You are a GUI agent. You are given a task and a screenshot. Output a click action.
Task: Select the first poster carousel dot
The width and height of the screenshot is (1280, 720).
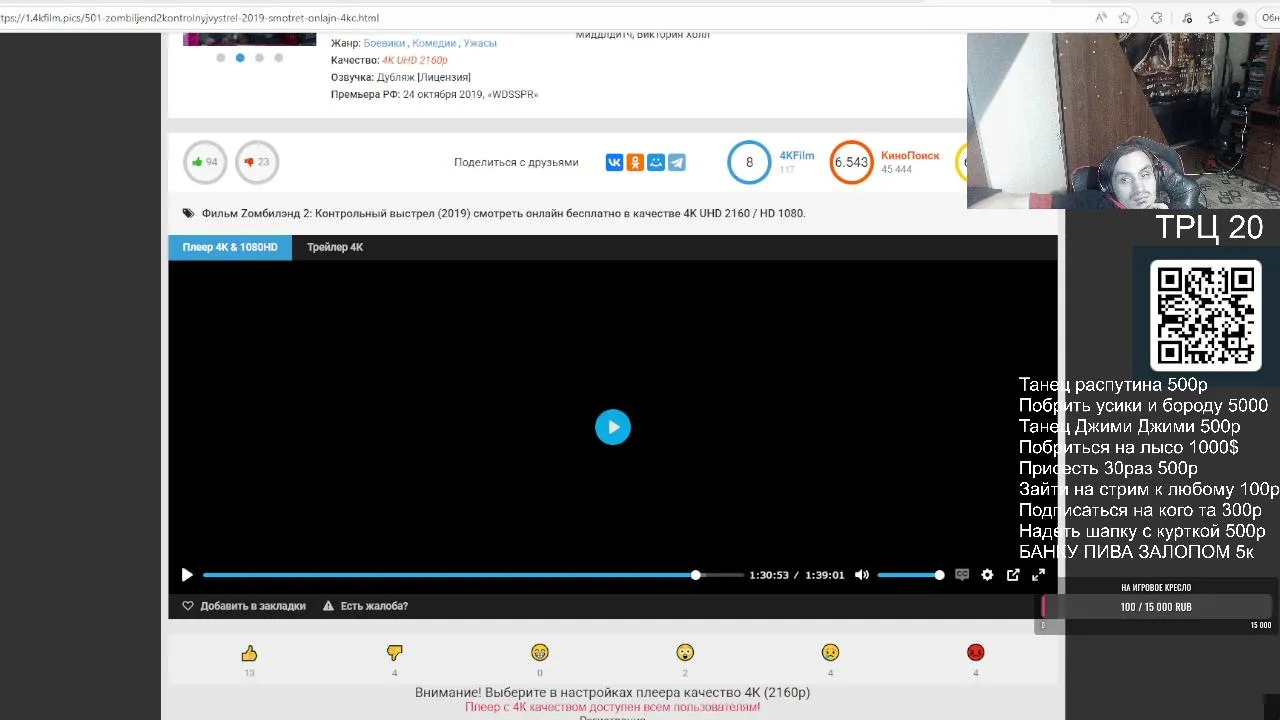click(x=221, y=58)
